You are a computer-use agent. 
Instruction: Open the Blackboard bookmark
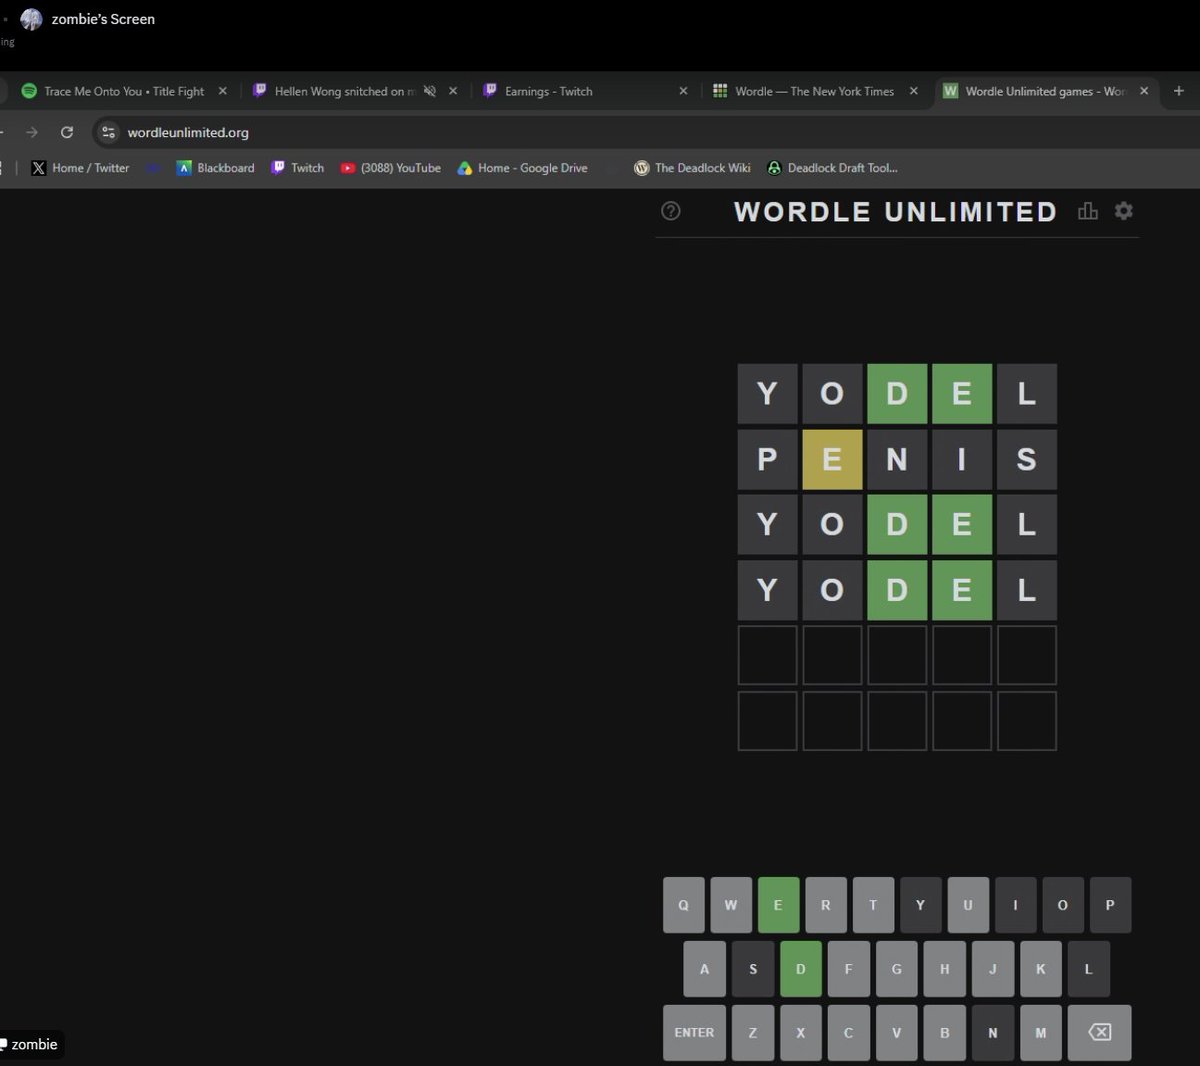point(215,168)
